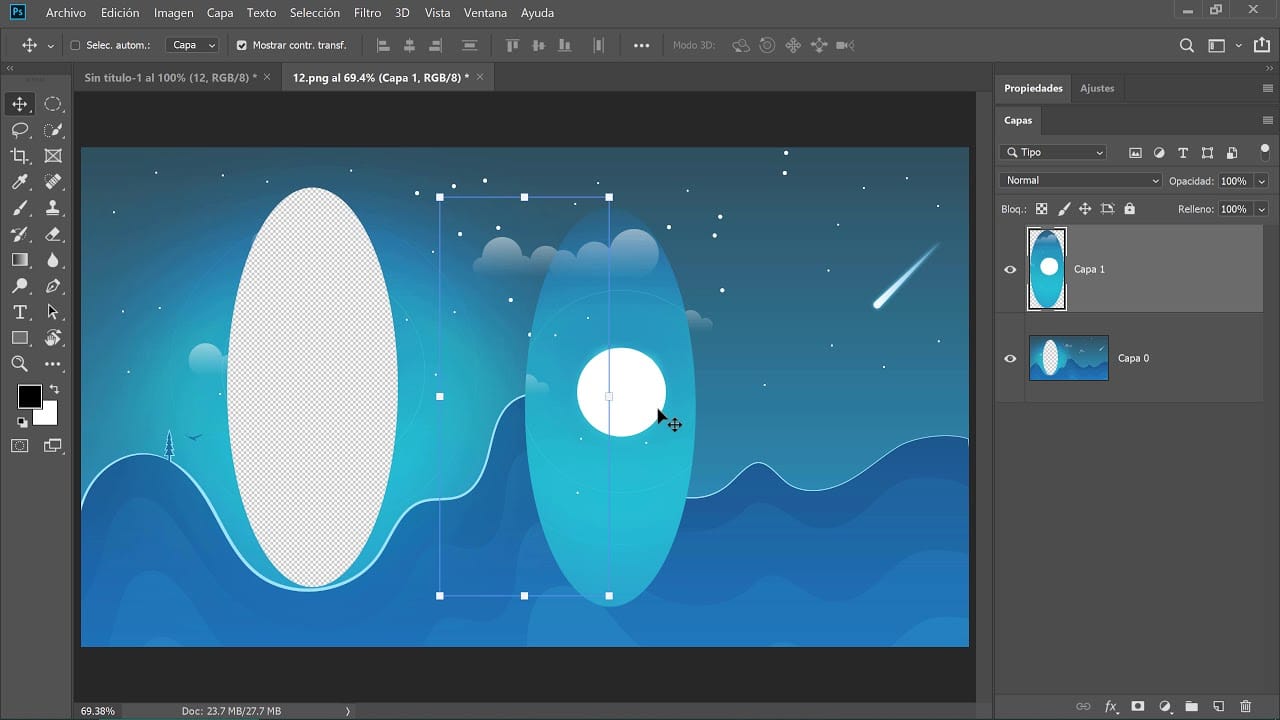Select the Lasso tool
Image resolution: width=1280 pixels, height=720 pixels.
pos(20,130)
